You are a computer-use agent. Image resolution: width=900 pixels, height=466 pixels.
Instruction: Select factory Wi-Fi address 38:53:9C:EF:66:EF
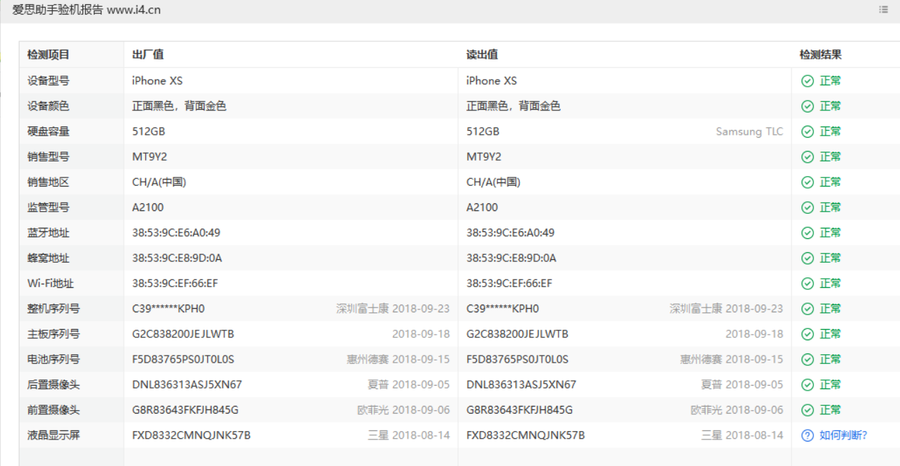175,283
